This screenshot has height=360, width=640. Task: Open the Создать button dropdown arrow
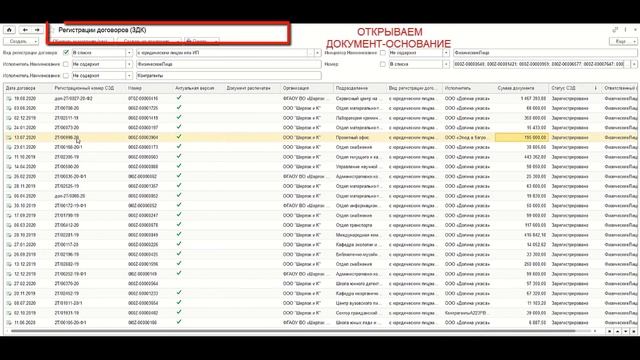[36, 41]
